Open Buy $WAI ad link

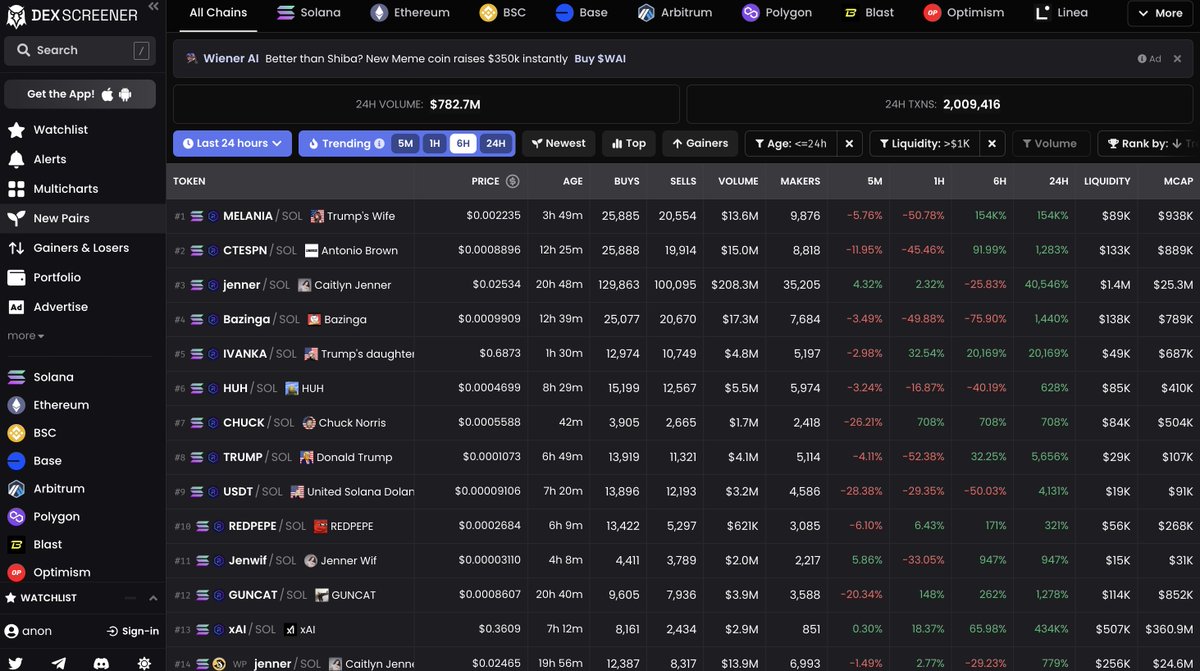click(600, 59)
